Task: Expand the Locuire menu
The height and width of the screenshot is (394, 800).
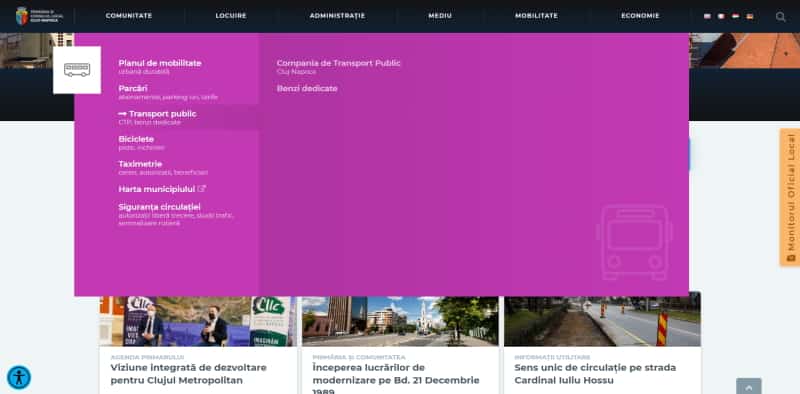Action: point(231,16)
